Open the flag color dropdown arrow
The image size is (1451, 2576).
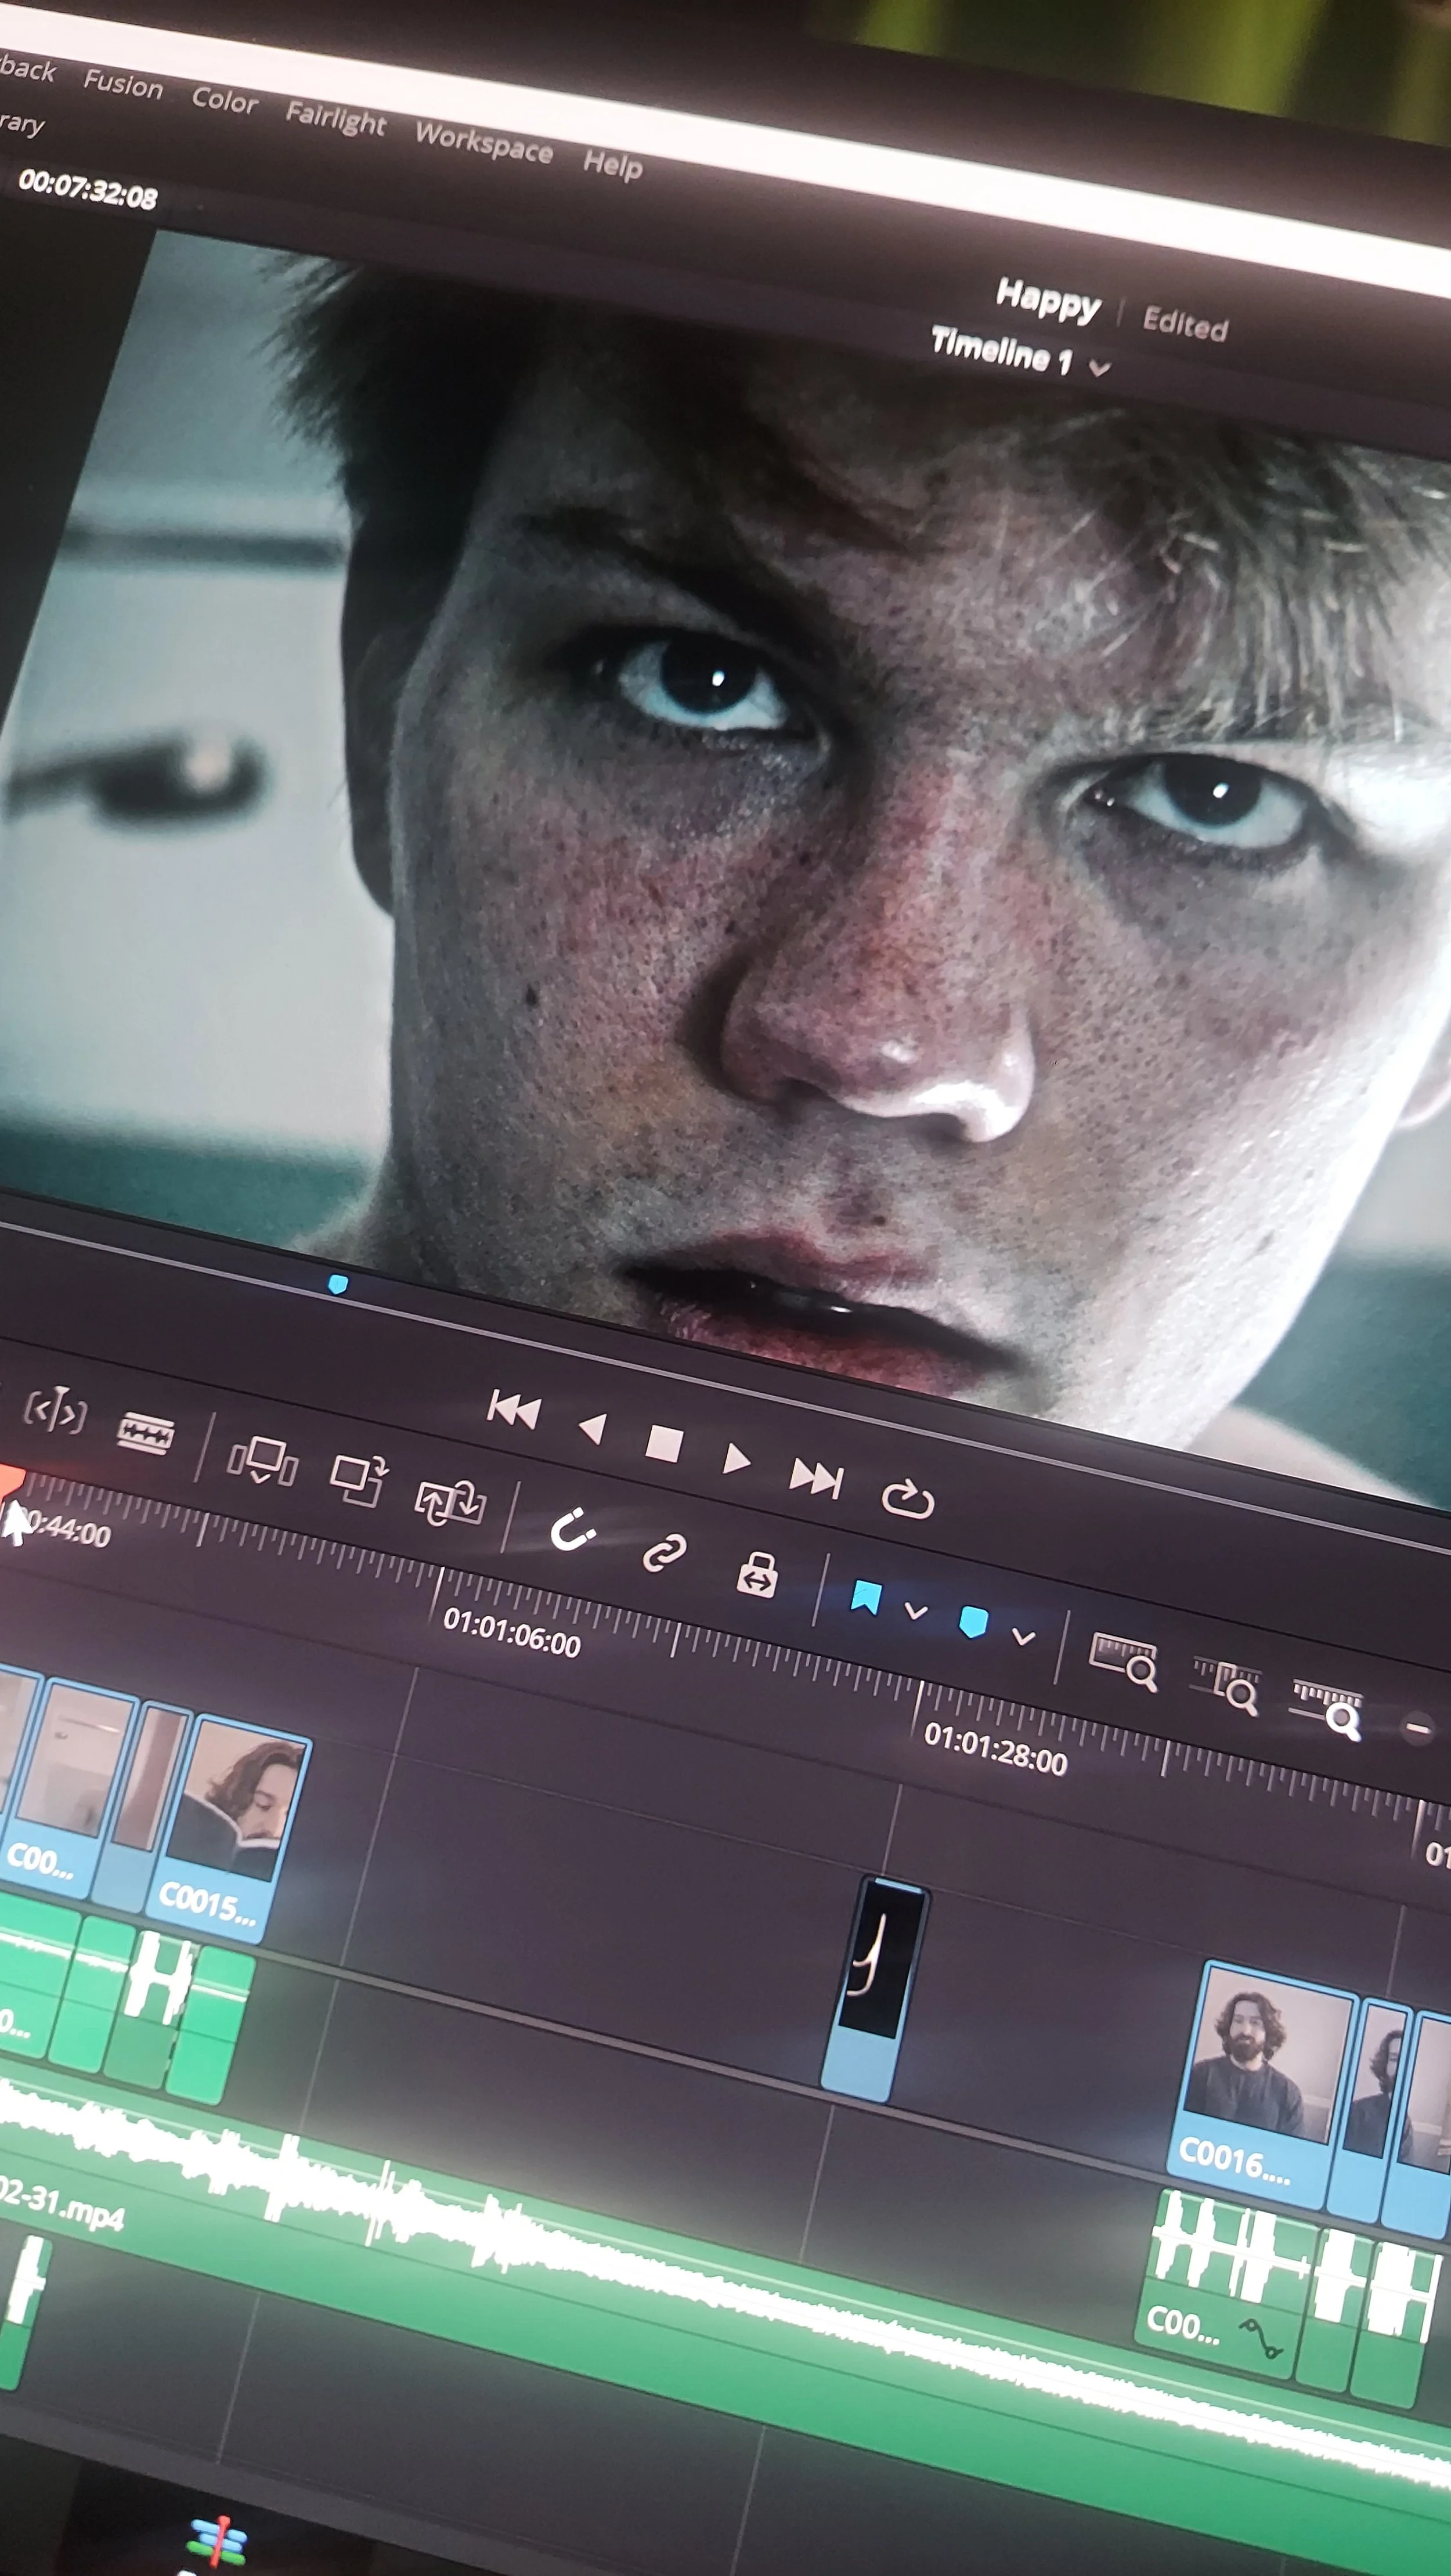(x=915, y=1611)
